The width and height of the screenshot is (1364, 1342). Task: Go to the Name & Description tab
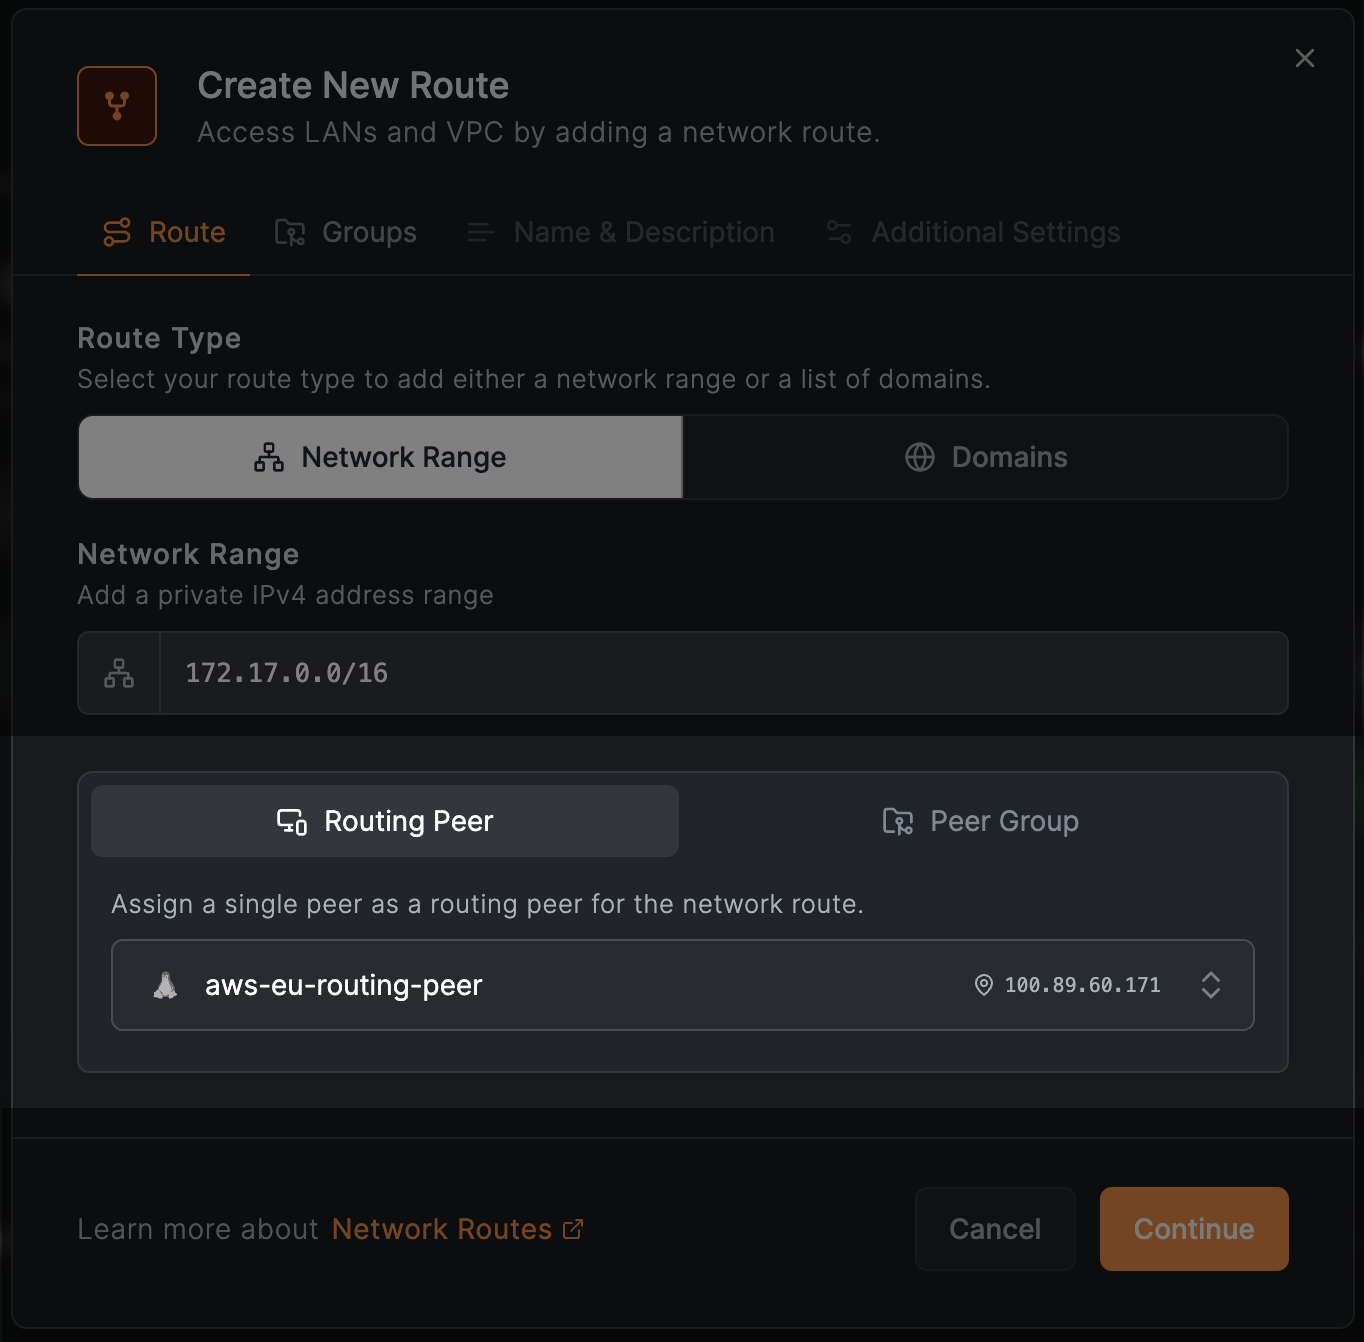tap(620, 232)
